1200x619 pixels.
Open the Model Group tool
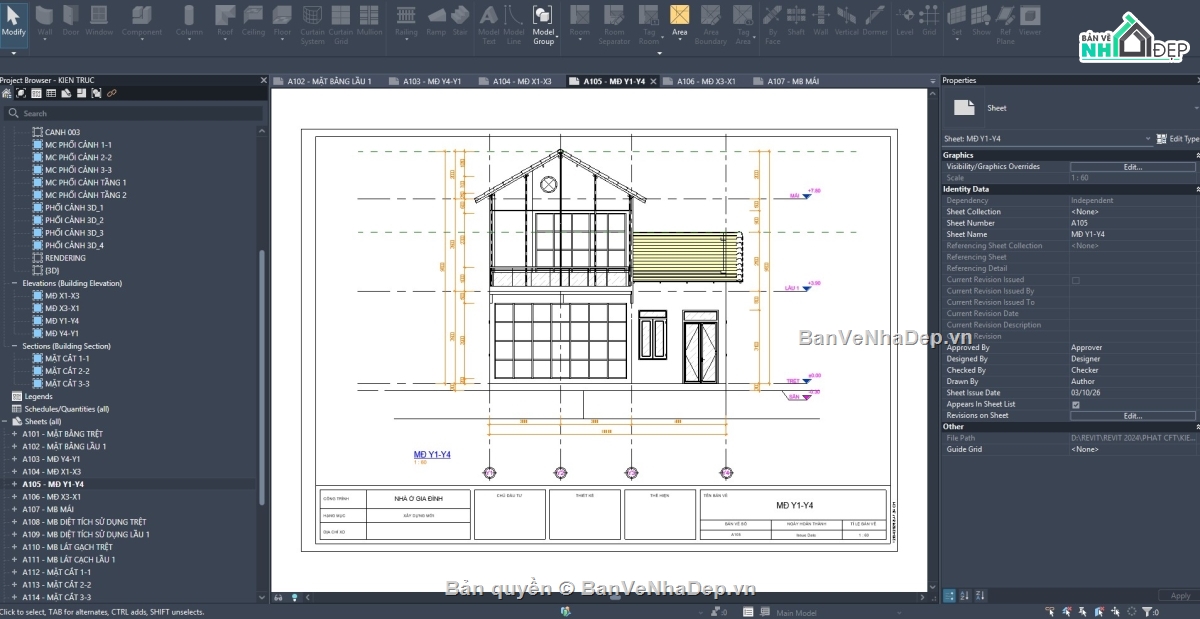[x=543, y=24]
